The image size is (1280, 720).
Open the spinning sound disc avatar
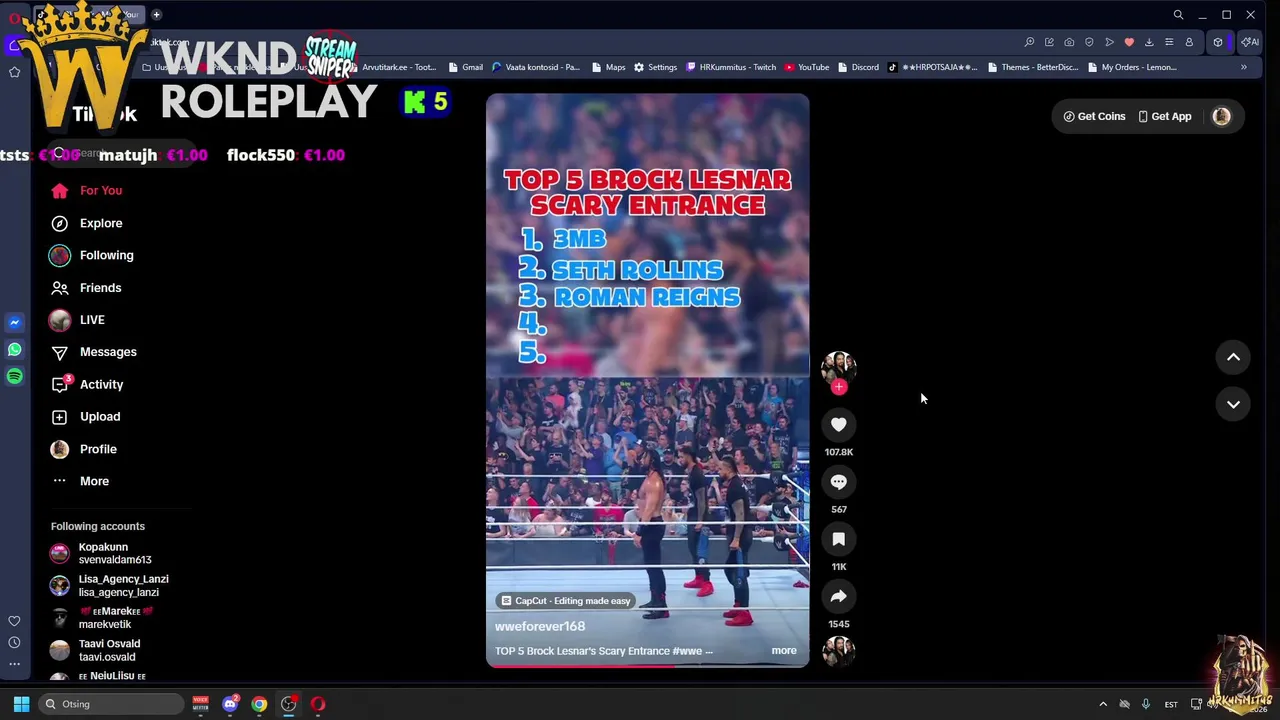tap(838, 651)
